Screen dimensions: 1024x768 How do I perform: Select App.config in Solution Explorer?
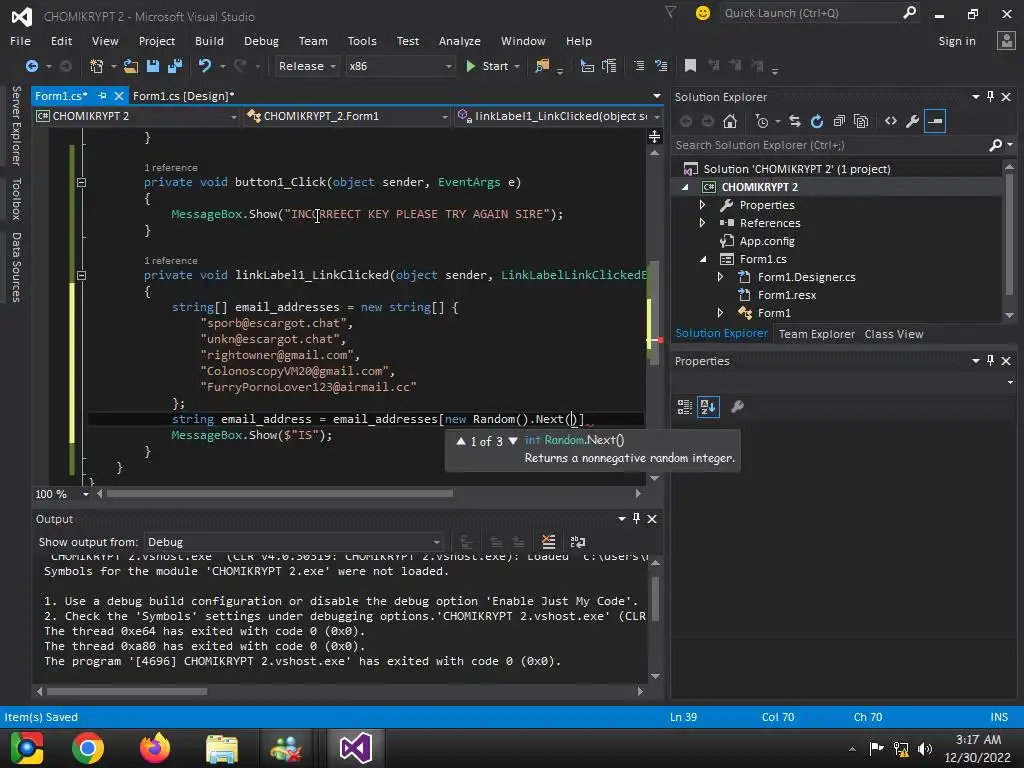point(767,241)
